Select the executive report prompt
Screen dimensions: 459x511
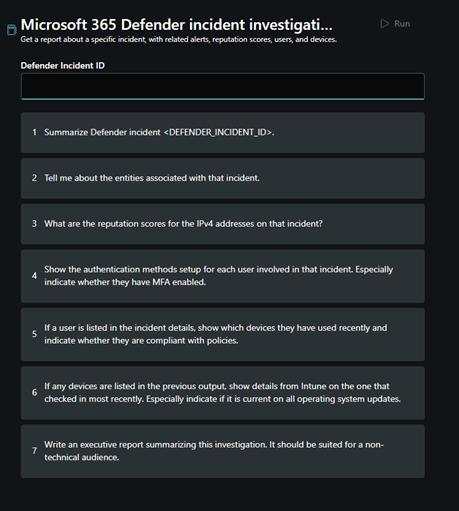click(223, 451)
